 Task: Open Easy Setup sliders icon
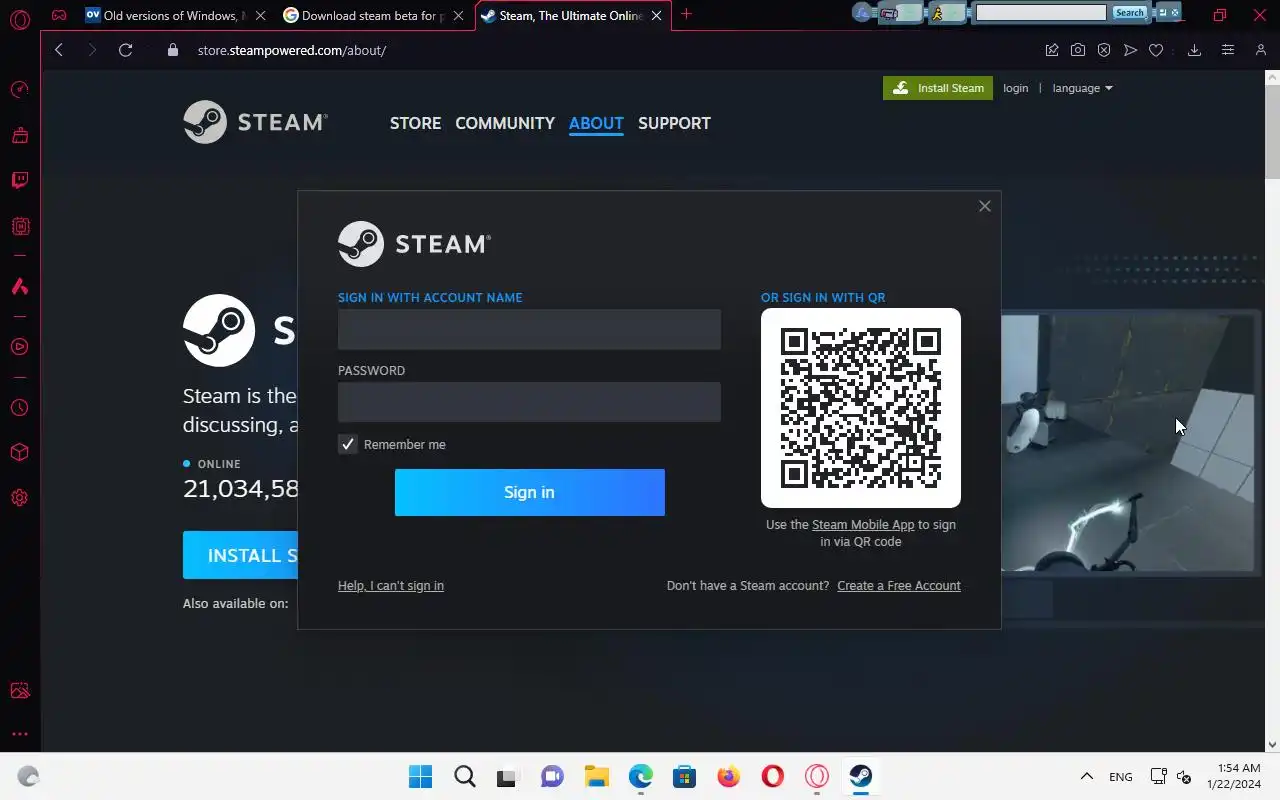1228,50
